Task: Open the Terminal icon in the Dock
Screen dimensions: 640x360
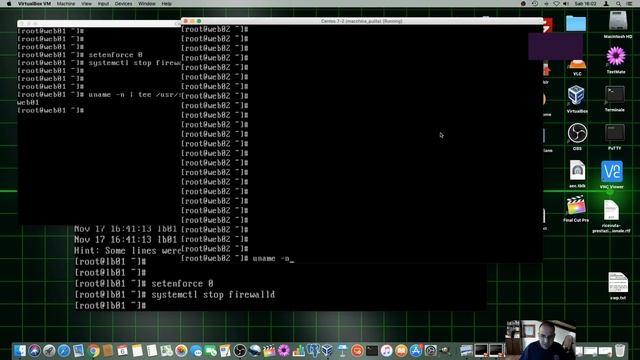Action: click(372, 351)
